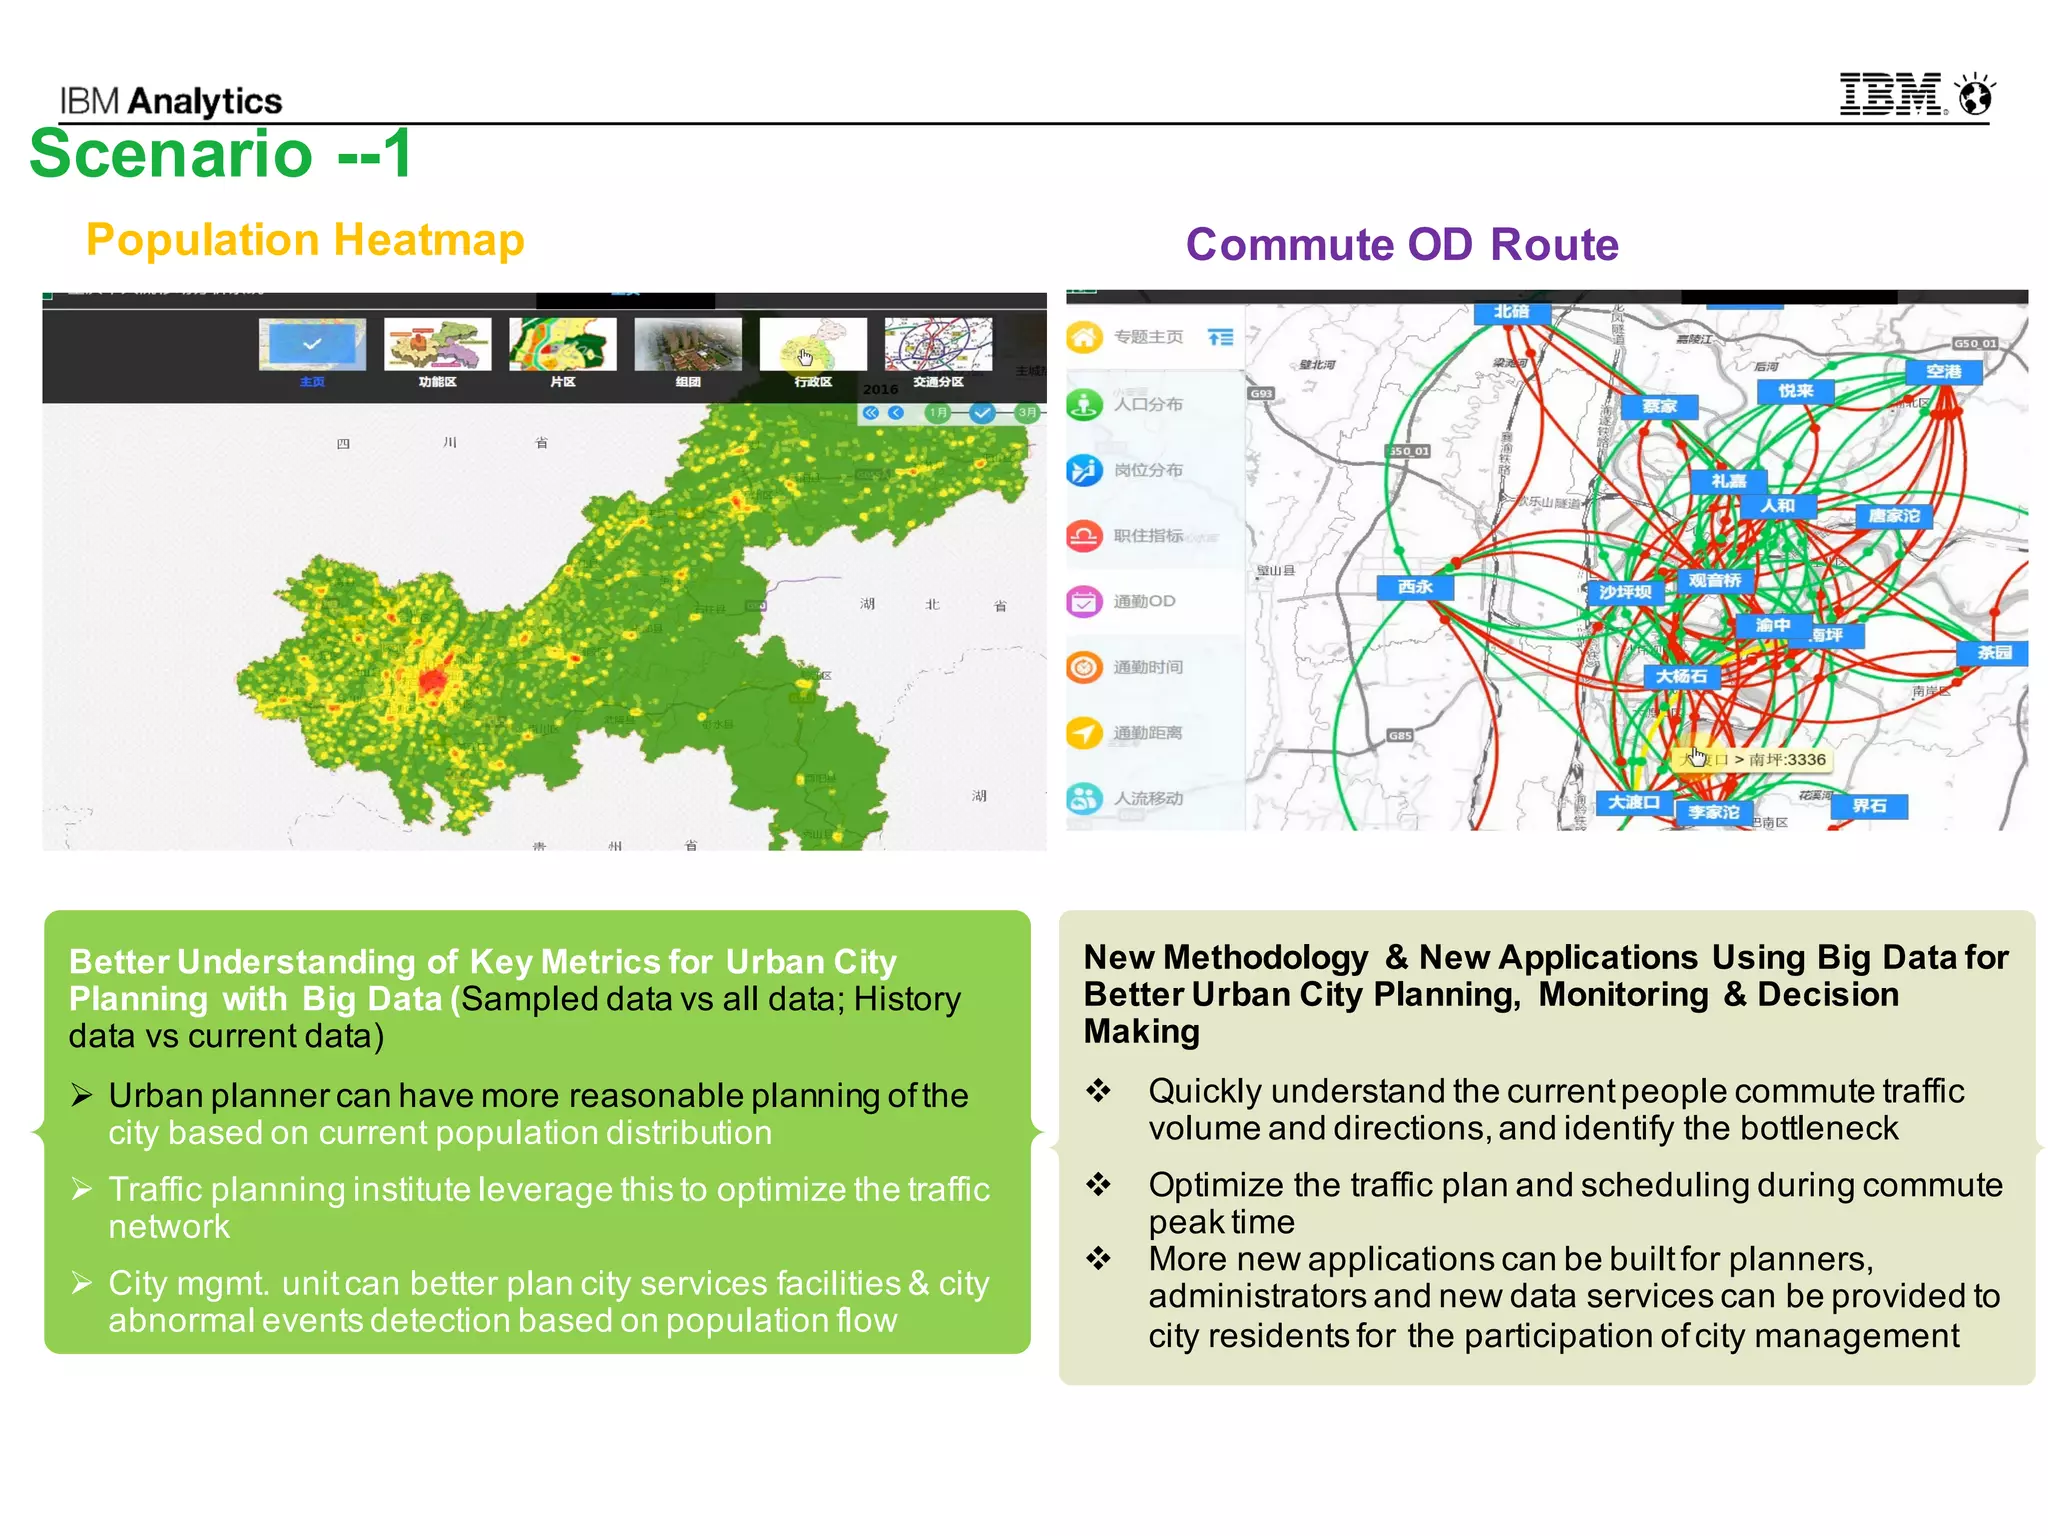This screenshot has height=1536, width=2048.
Task: Click the 唐家沱 node label on map
Action: (1894, 516)
